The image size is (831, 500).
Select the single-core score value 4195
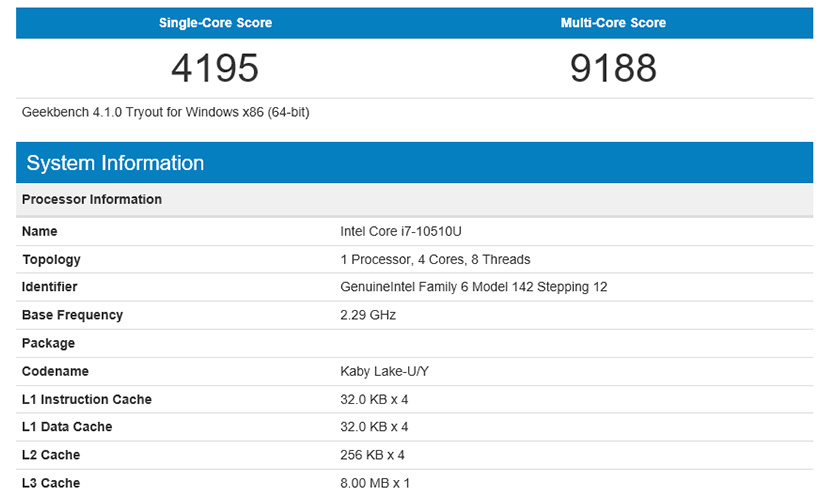[x=215, y=68]
